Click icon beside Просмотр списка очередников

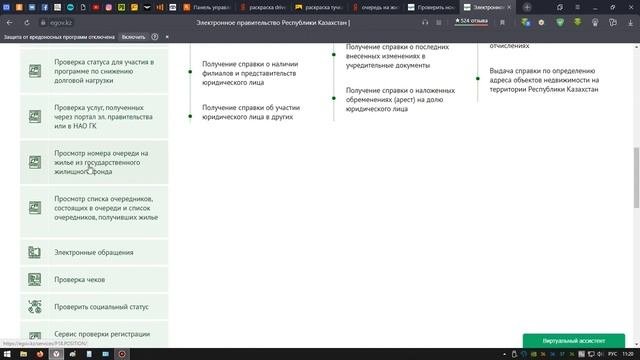pos(35,208)
